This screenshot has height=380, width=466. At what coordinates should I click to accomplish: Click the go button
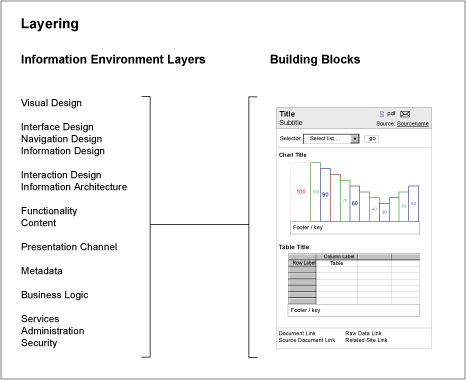372,139
